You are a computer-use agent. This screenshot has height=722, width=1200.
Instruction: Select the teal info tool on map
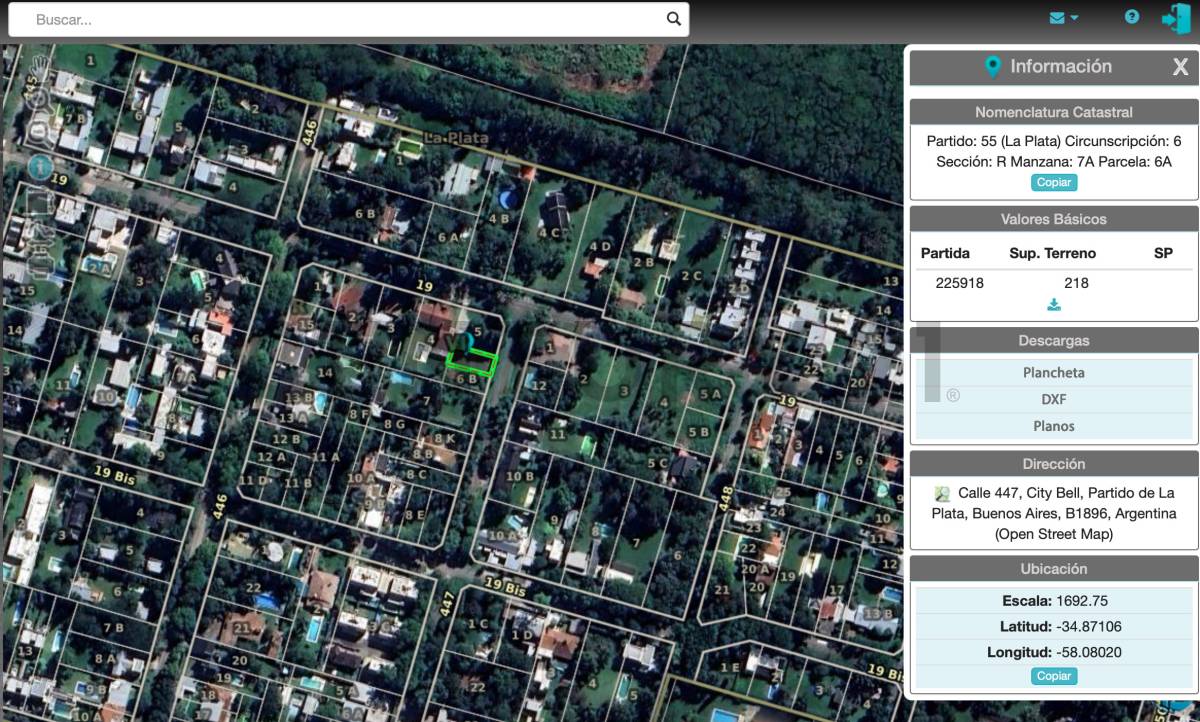tap(40, 167)
